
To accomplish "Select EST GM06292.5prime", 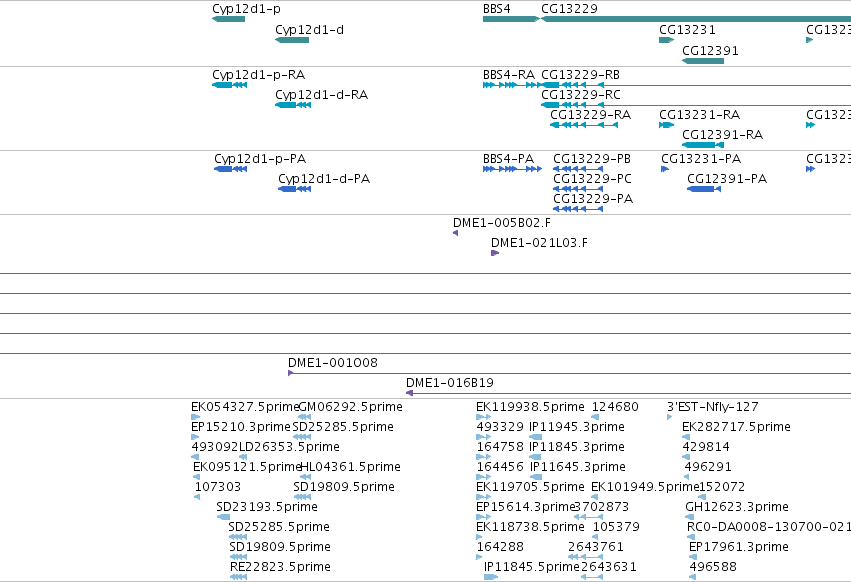I will [x=305, y=417].
